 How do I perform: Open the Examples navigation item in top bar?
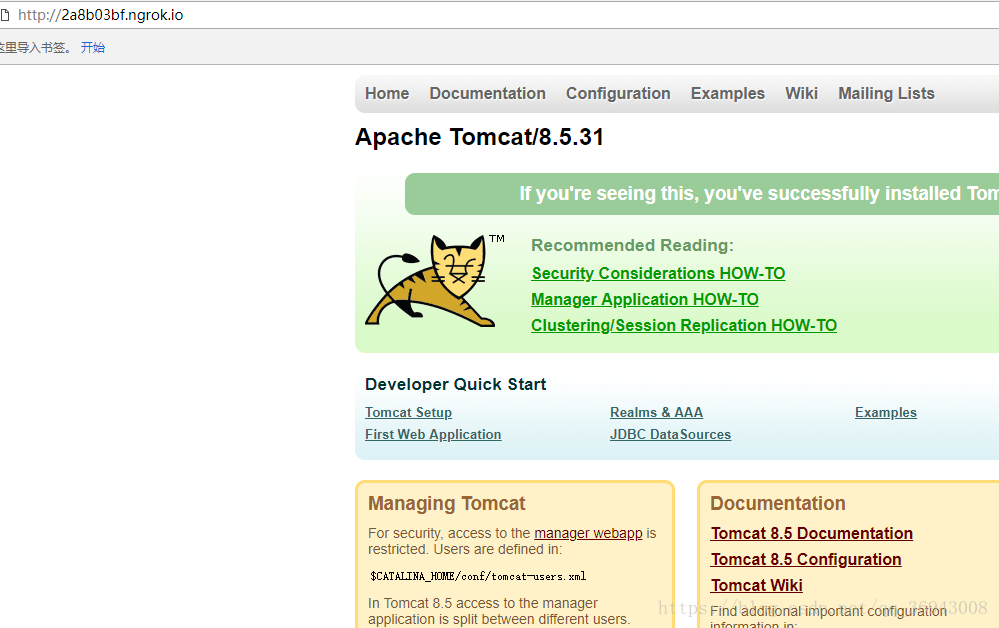click(728, 94)
